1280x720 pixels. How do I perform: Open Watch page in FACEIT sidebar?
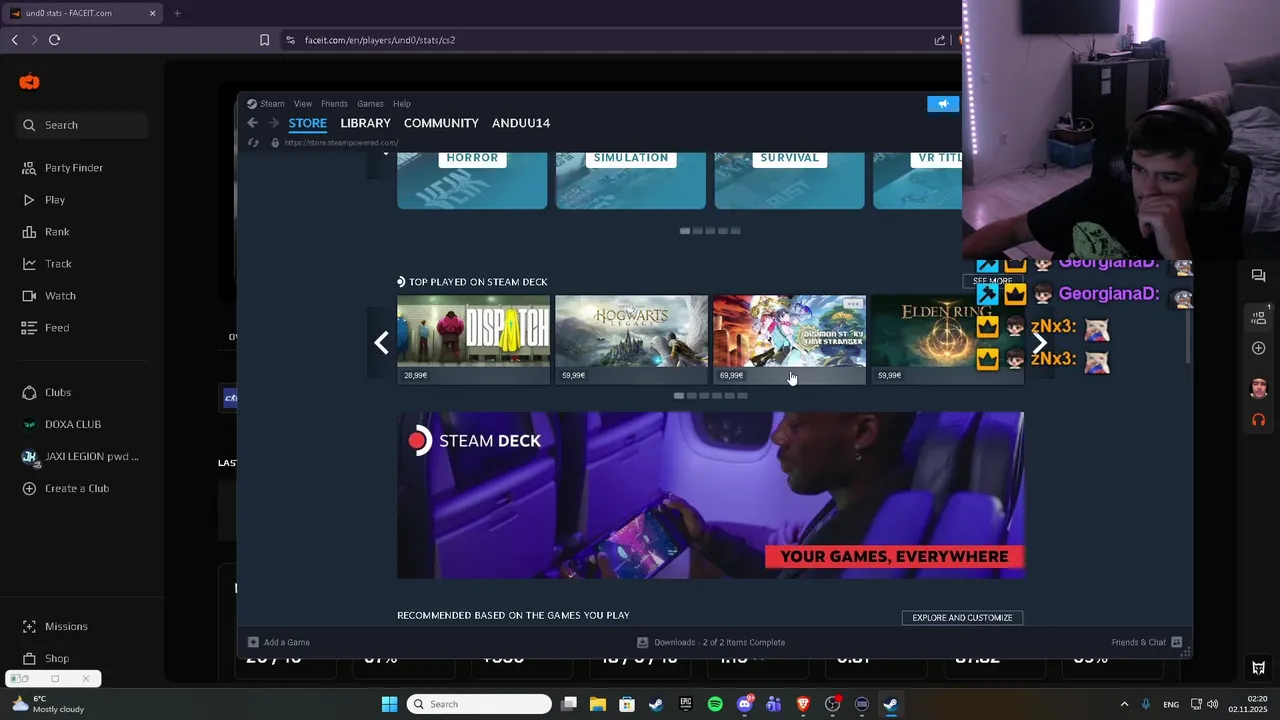[x=49, y=296]
